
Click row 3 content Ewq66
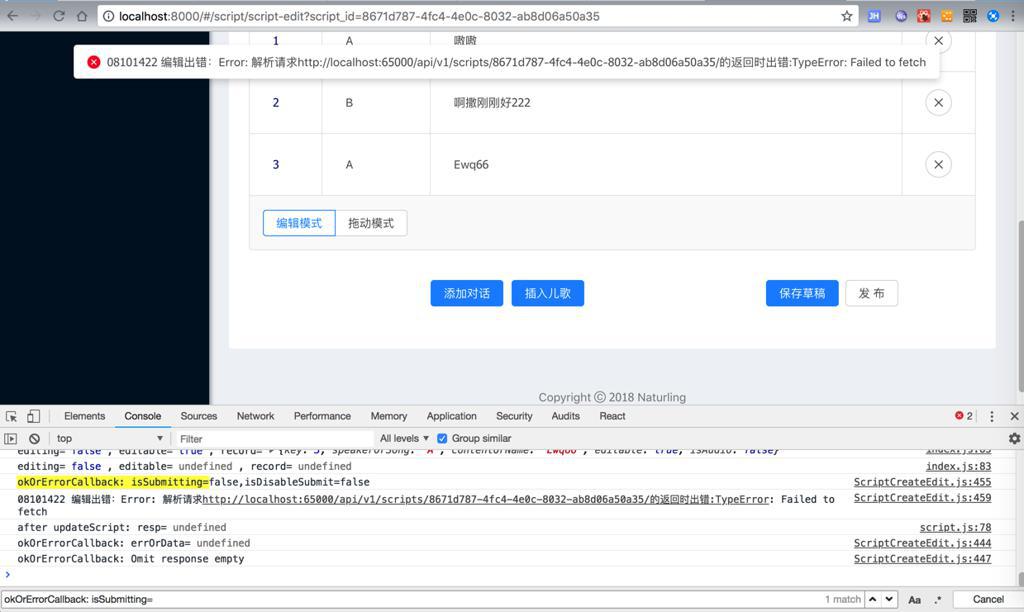click(x=471, y=165)
